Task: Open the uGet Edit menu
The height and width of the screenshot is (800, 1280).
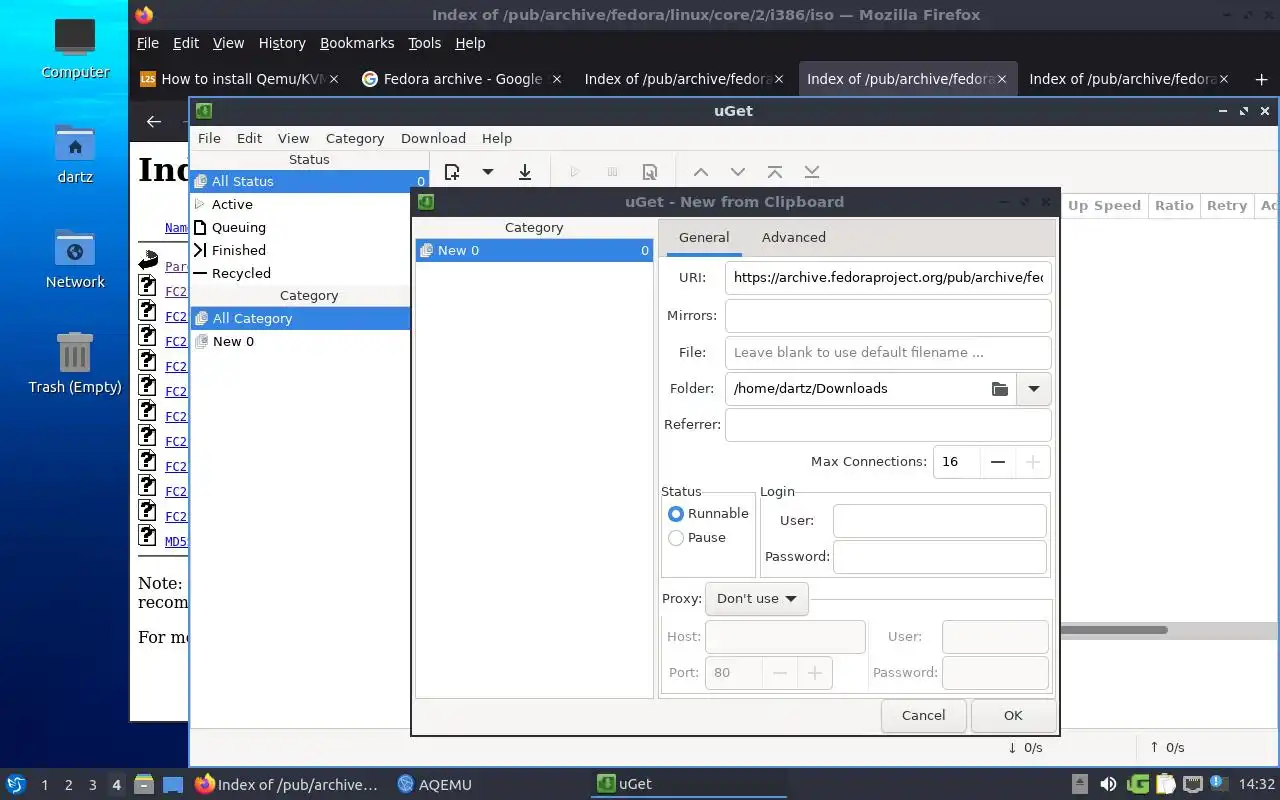Action: [x=249, y=139]
